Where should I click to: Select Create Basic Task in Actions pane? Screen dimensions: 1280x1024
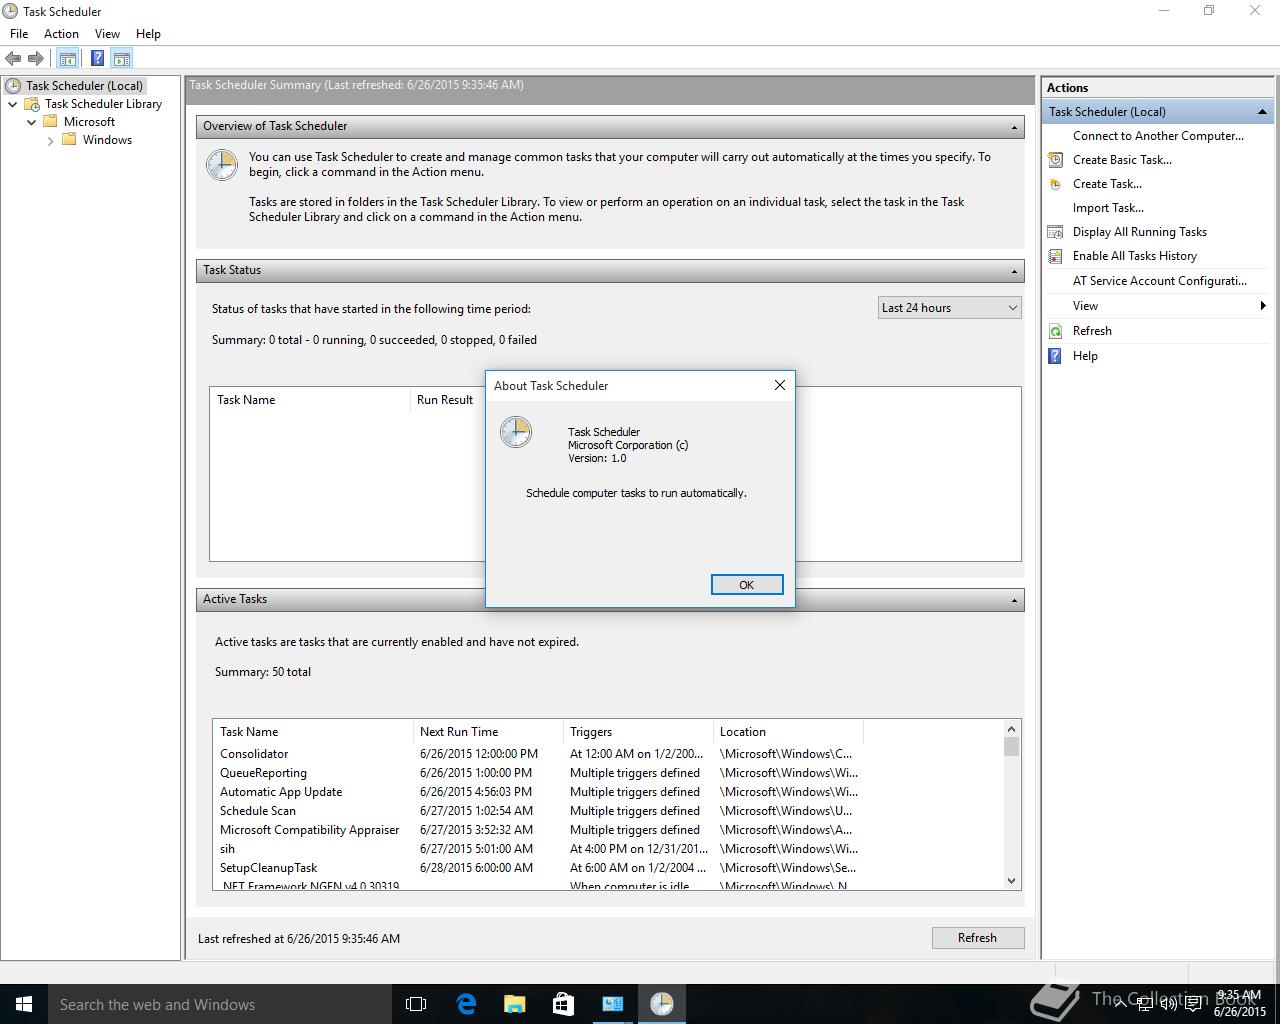coord(1122,160)
